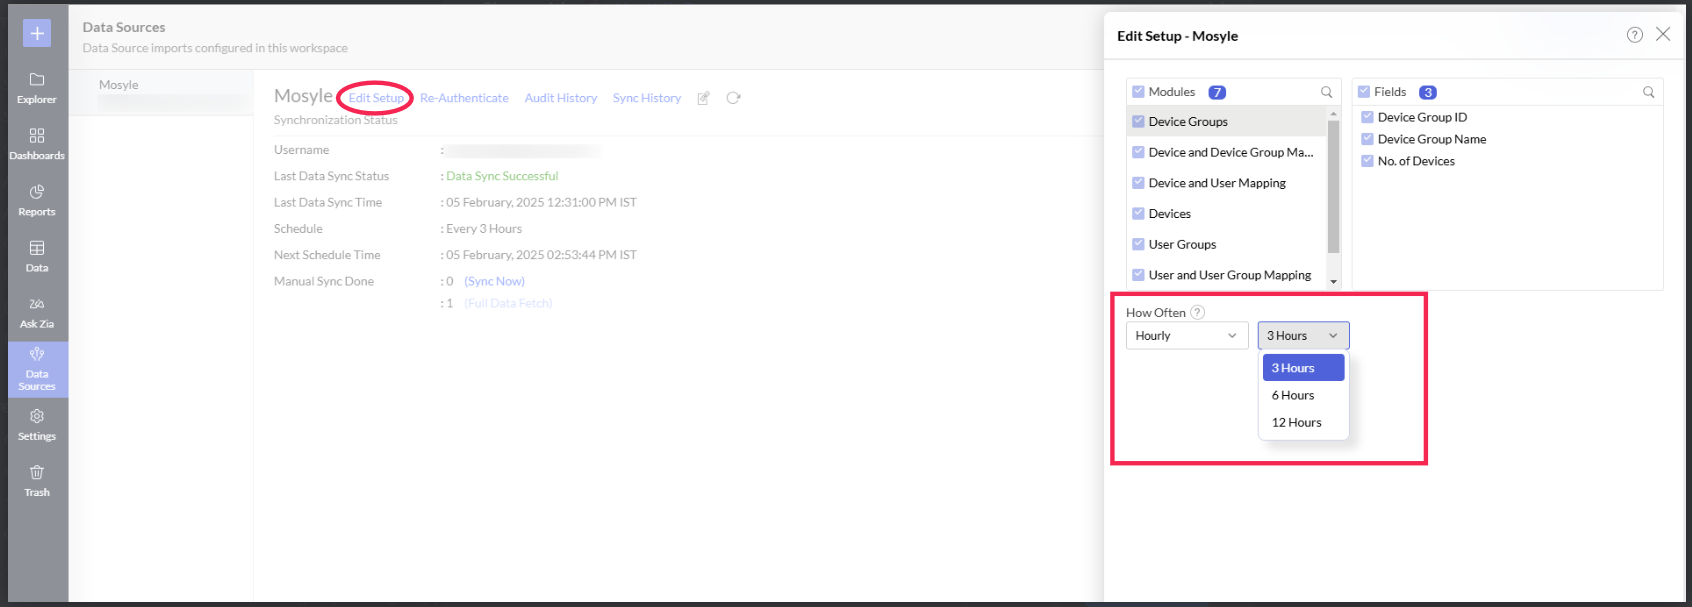Open the Settings section
The image size is (1692, 607).
pyautogui.click(x=37, y=424)
